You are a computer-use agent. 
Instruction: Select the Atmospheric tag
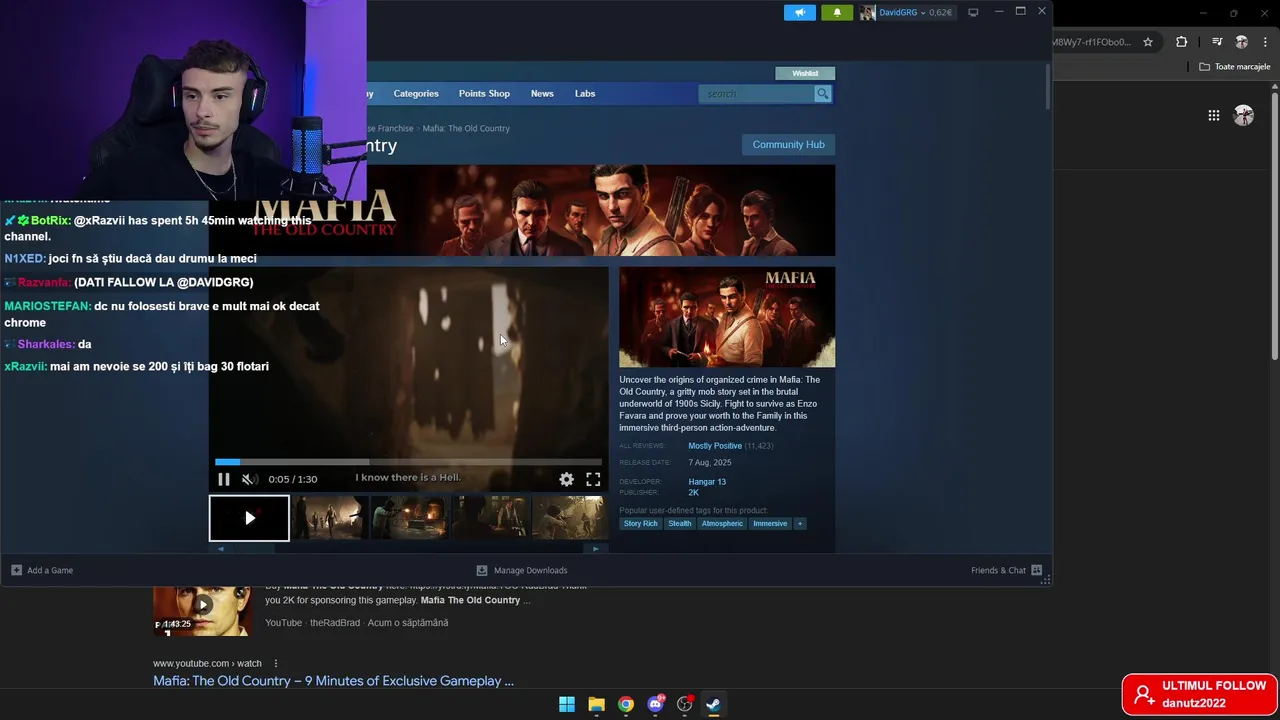(x=722, y=524)
